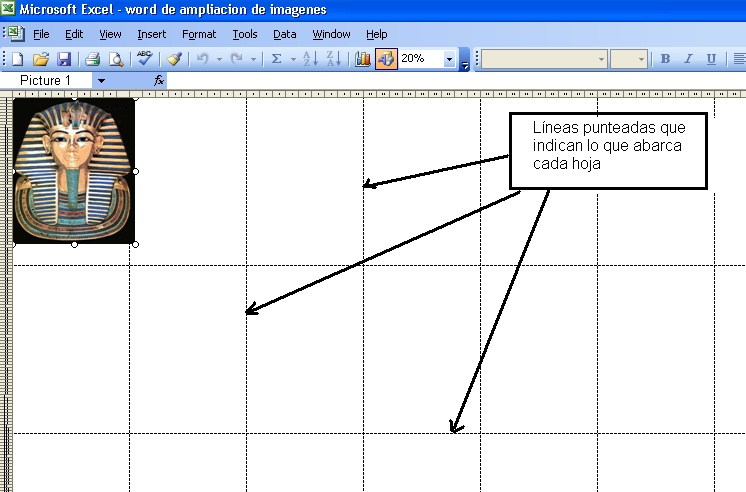Open Print Preview with the magnifier page icon
Screen dimensions: 746x492
[x=116, y=59]
